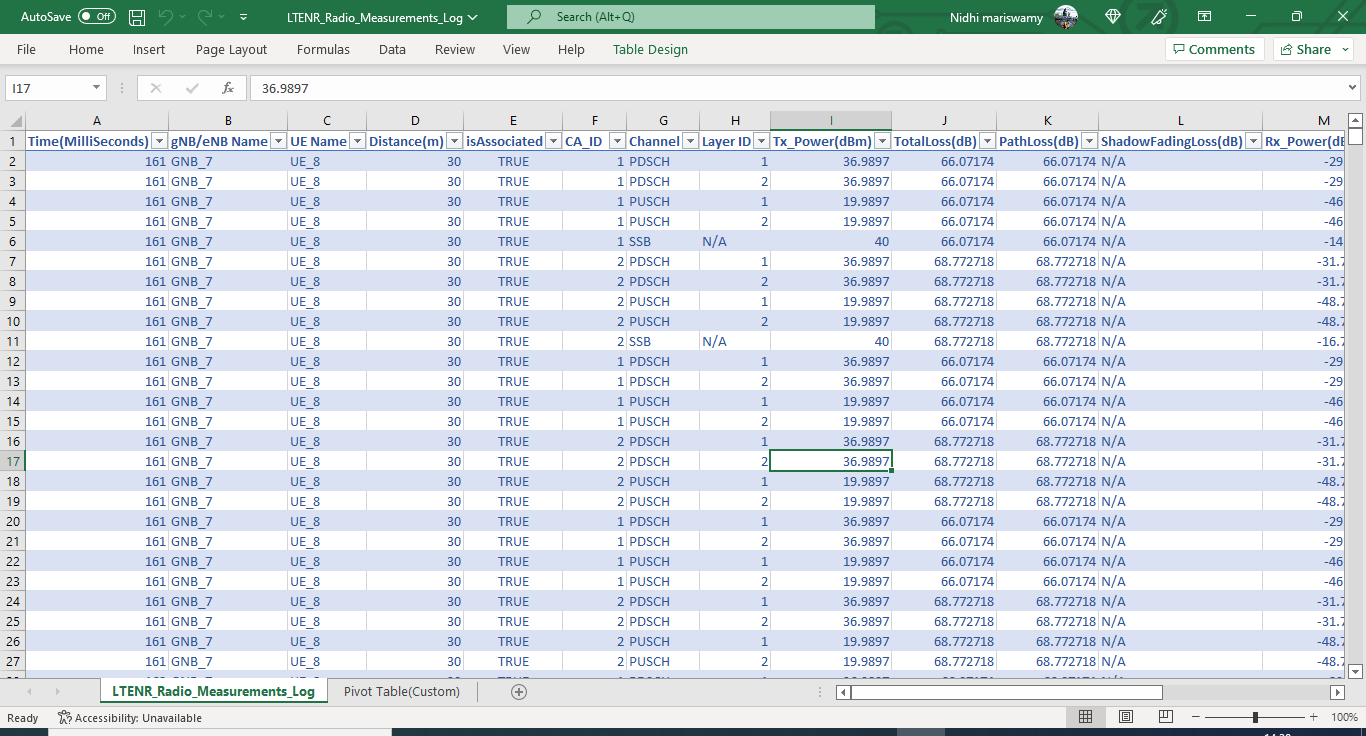The width and height of the screenshot is (1366, 736).
Task: Click the formula bar showing 36.9897
Action: click(x=796, y=88)
